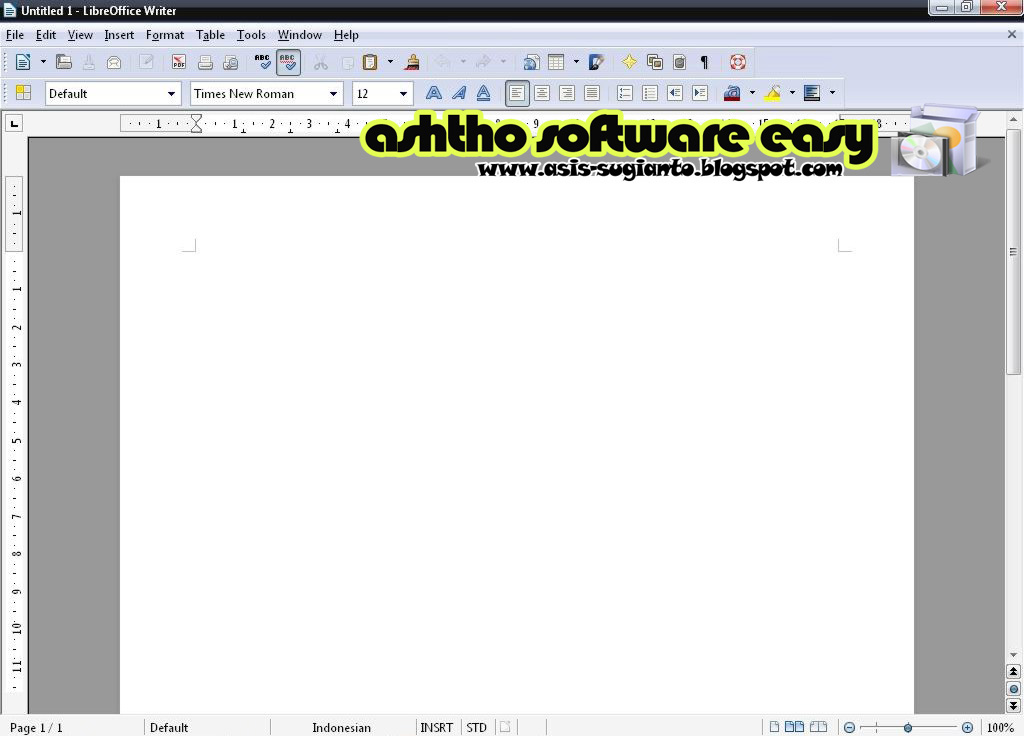Apply Underline formatting underlined A
The width and height of the screenshot is (1024, 736).
(483, 93)
